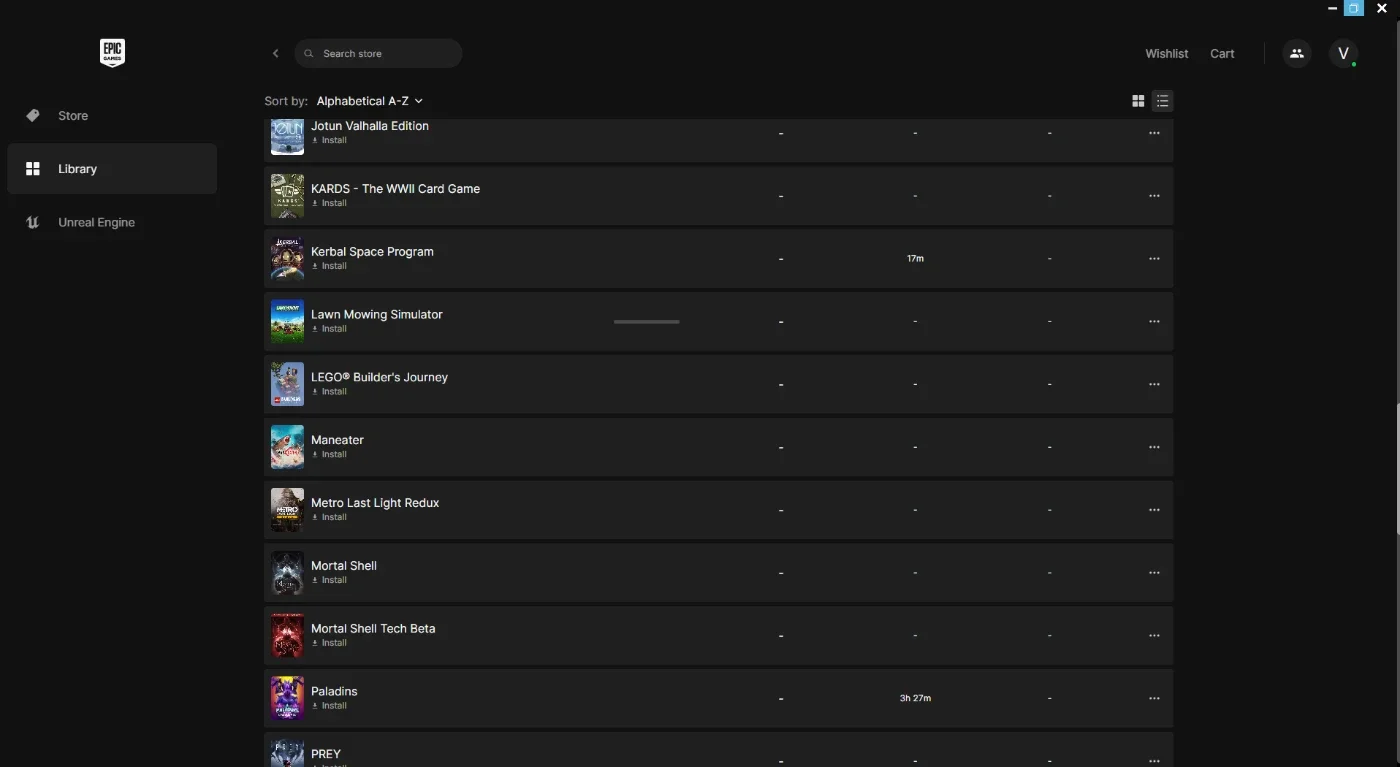Open options menu for Lawn Mowing Simulator
Image resolution: width=1400 pixels, height=767 pixels.
pyautogui.click(x=1154, y=322)
